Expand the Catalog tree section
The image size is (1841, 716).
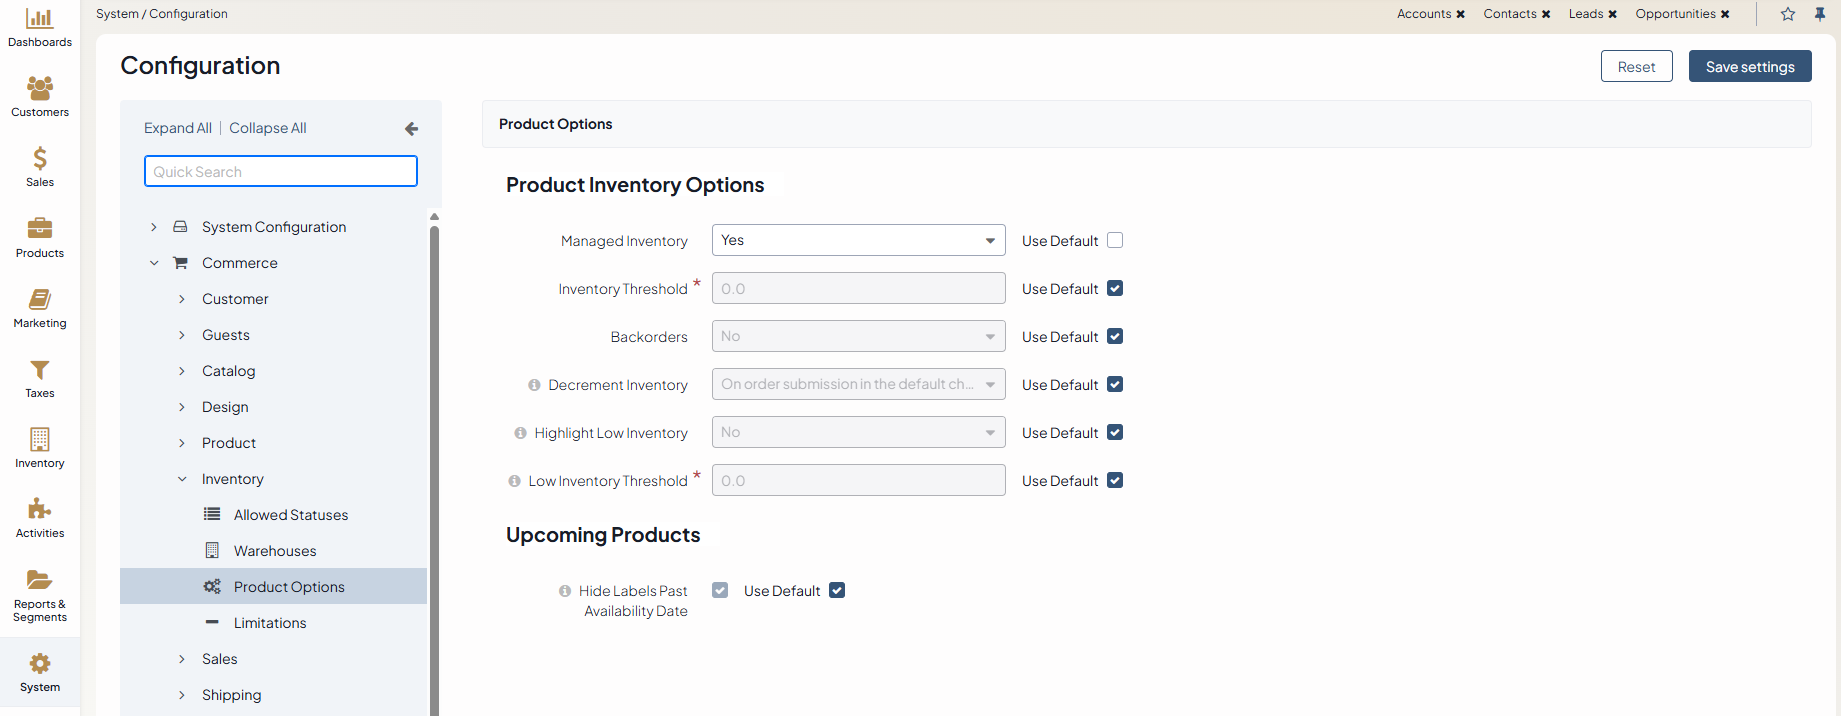(x=182, y=371)
